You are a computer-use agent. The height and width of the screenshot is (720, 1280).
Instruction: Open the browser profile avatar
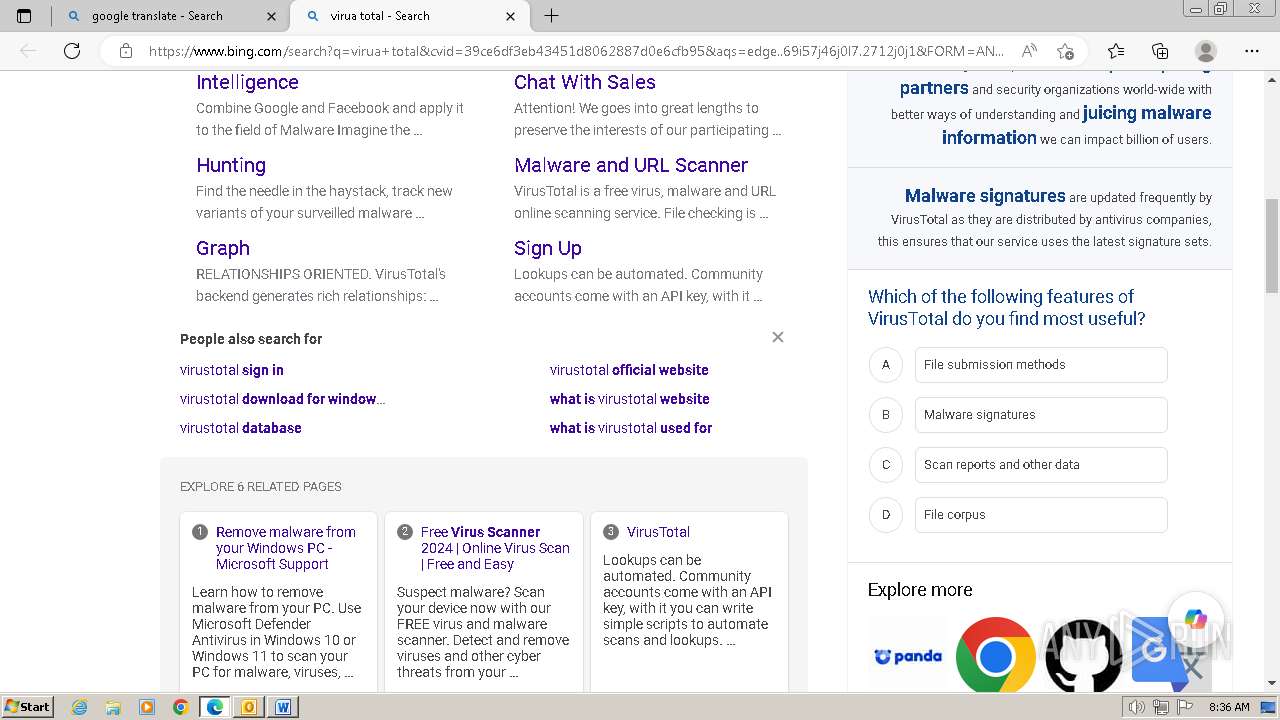point(1206,51)
